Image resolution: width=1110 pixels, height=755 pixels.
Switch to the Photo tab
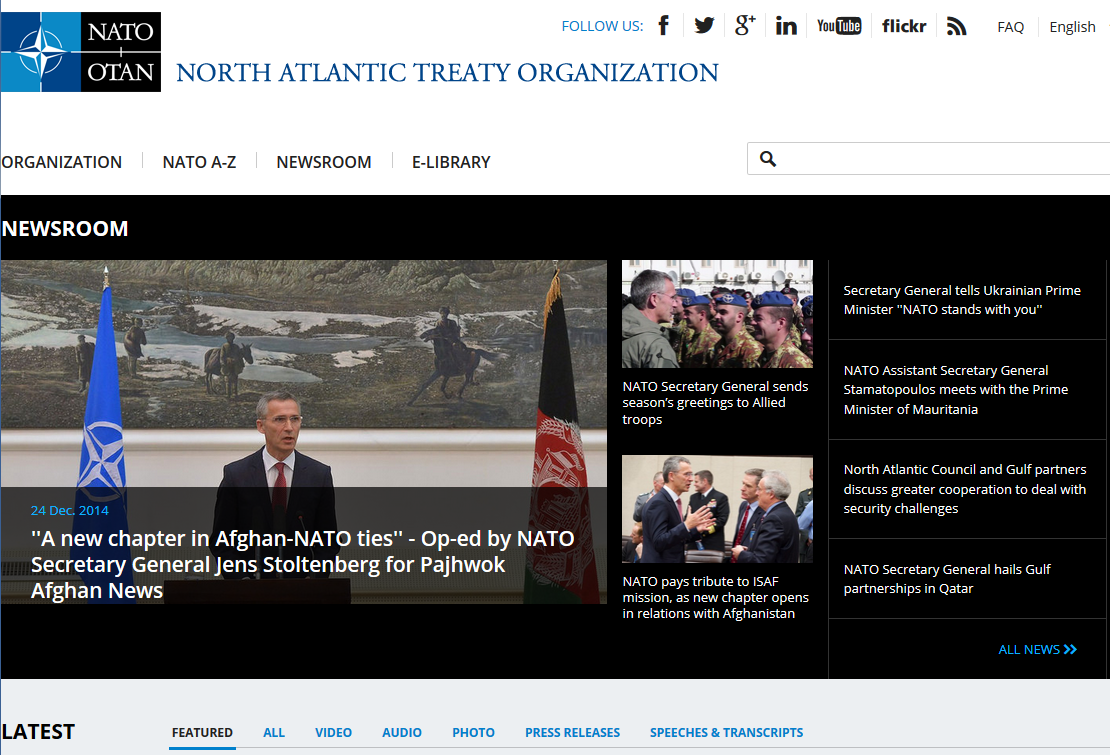474,732
